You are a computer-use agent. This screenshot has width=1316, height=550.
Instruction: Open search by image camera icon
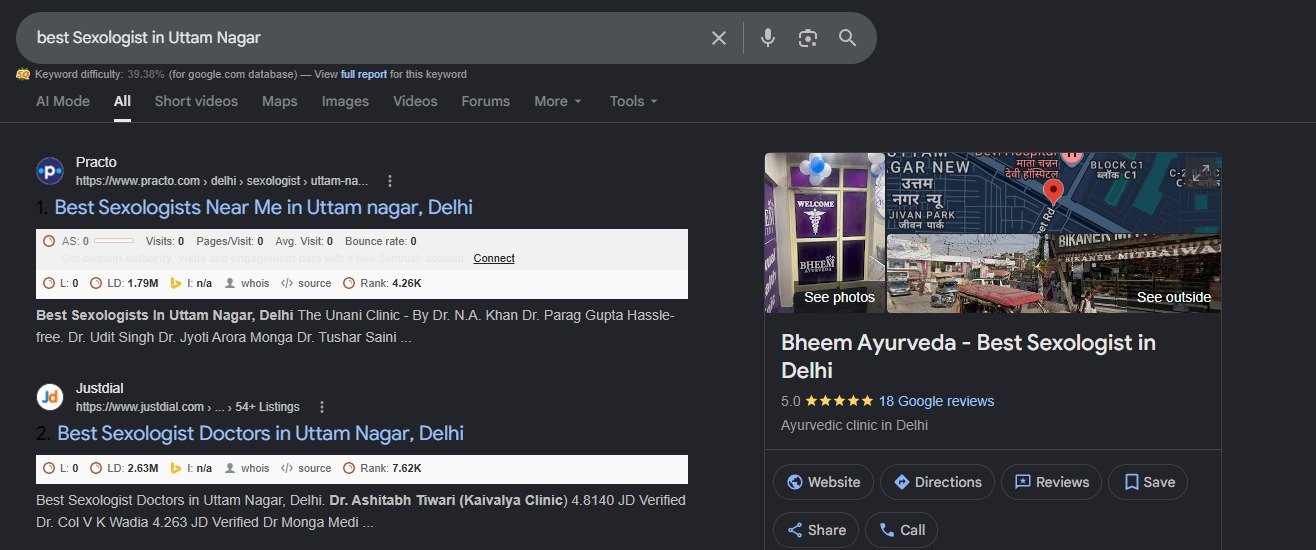tap(808, 38)
